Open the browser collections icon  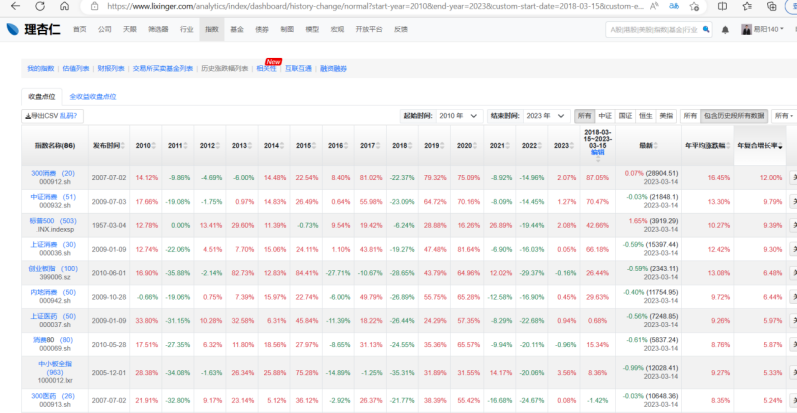(771, 6)
